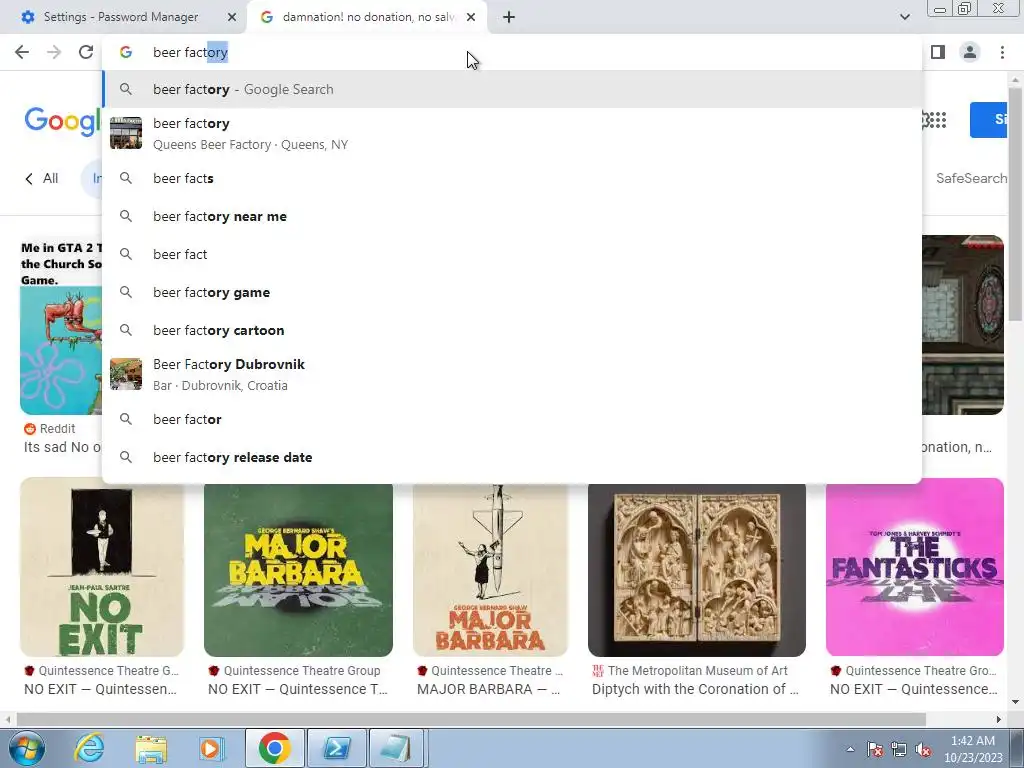Viewport: 1024px width, 768px height.
Task: Select the damnation! no donation tab
Action: tap(367, 17)
